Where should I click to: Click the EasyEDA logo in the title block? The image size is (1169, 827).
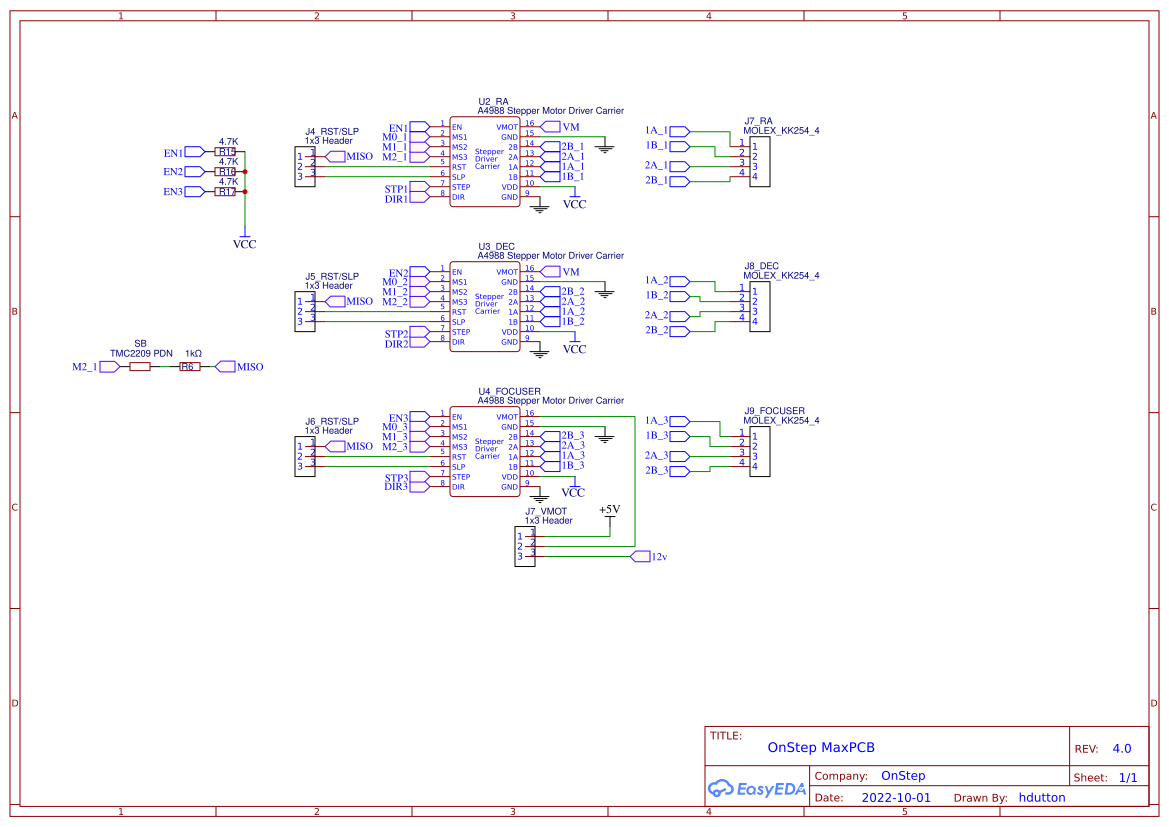756,789
